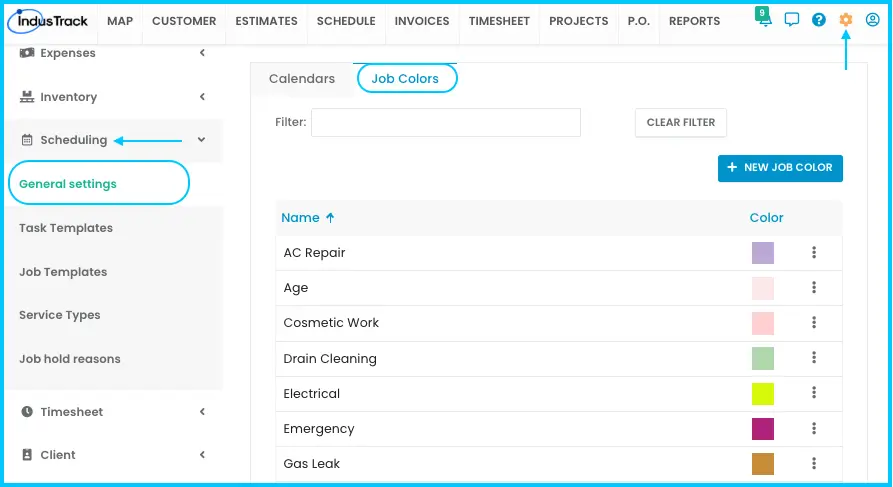893x487 pixels.
Task: Click the AC Repair purple color swatch
Action: [x=763, y=253]
